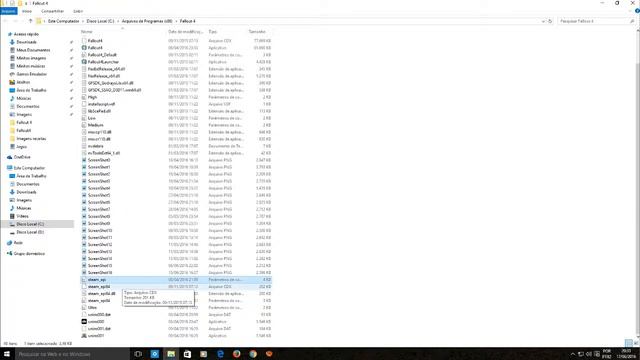Select the unins000.dat file
The height and width of the screenshot is (360, 640).
[99, 314]
